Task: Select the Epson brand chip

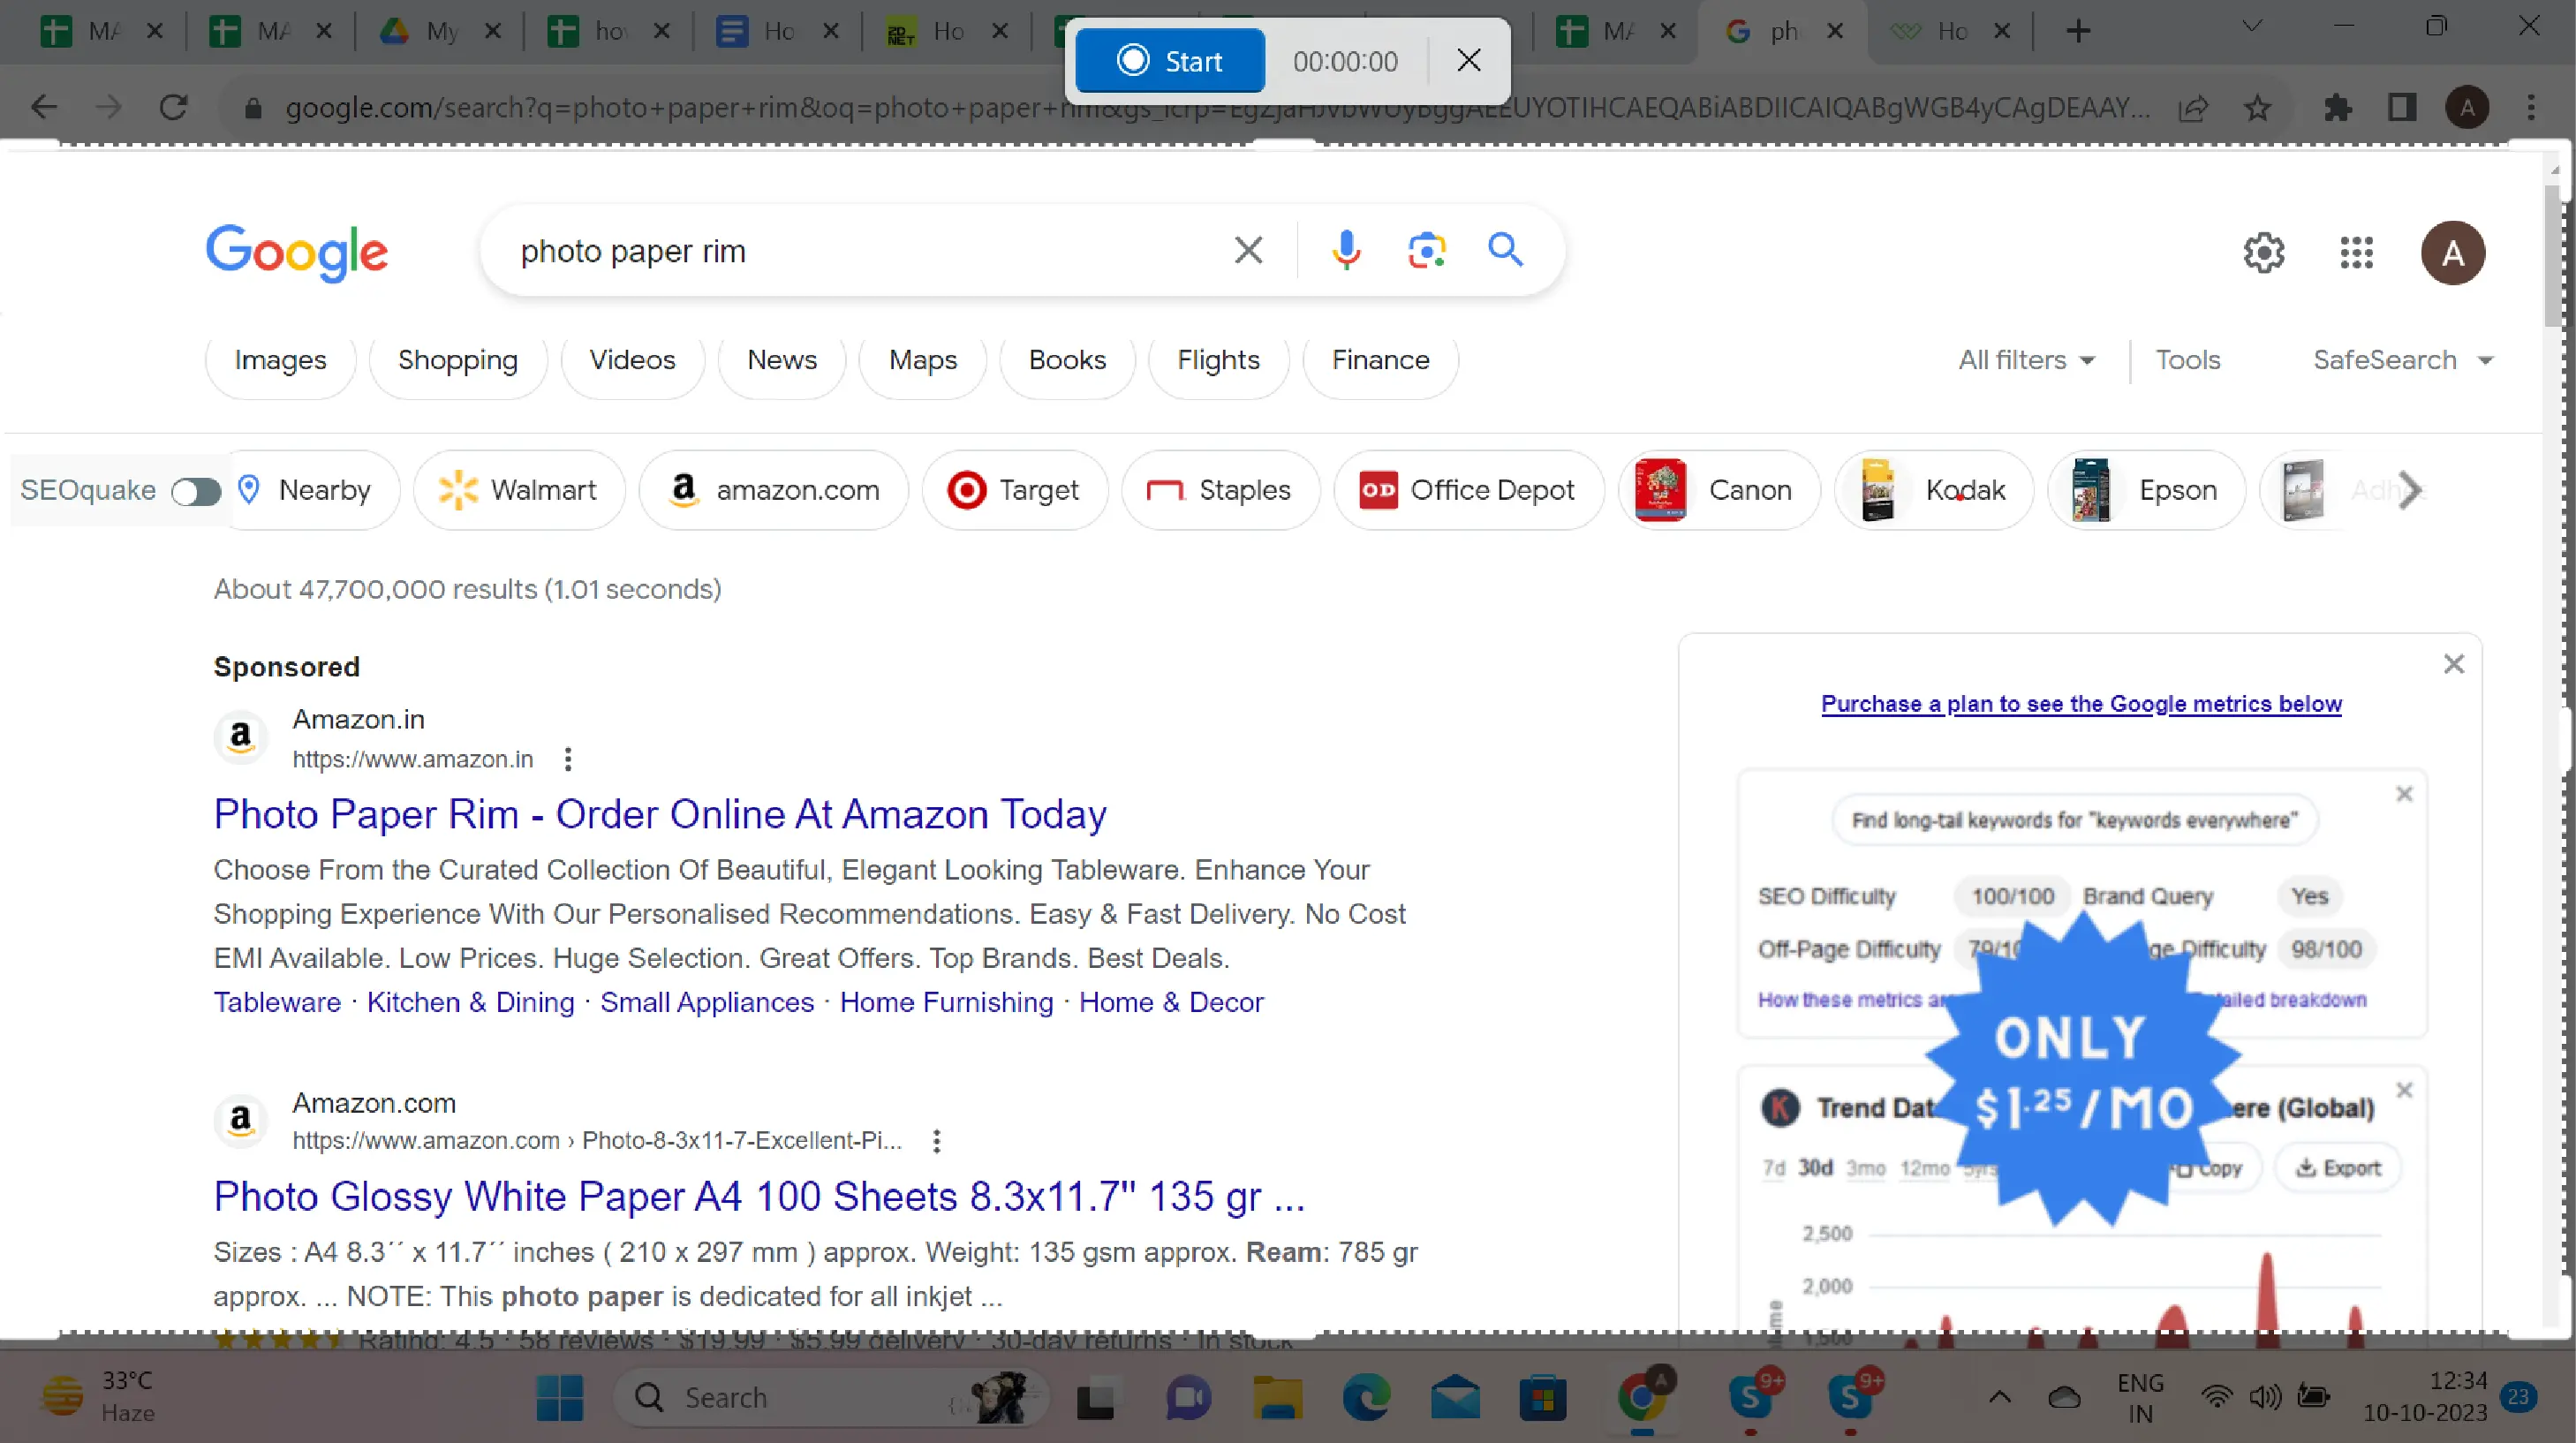Action: click(x=2146, y=490)
